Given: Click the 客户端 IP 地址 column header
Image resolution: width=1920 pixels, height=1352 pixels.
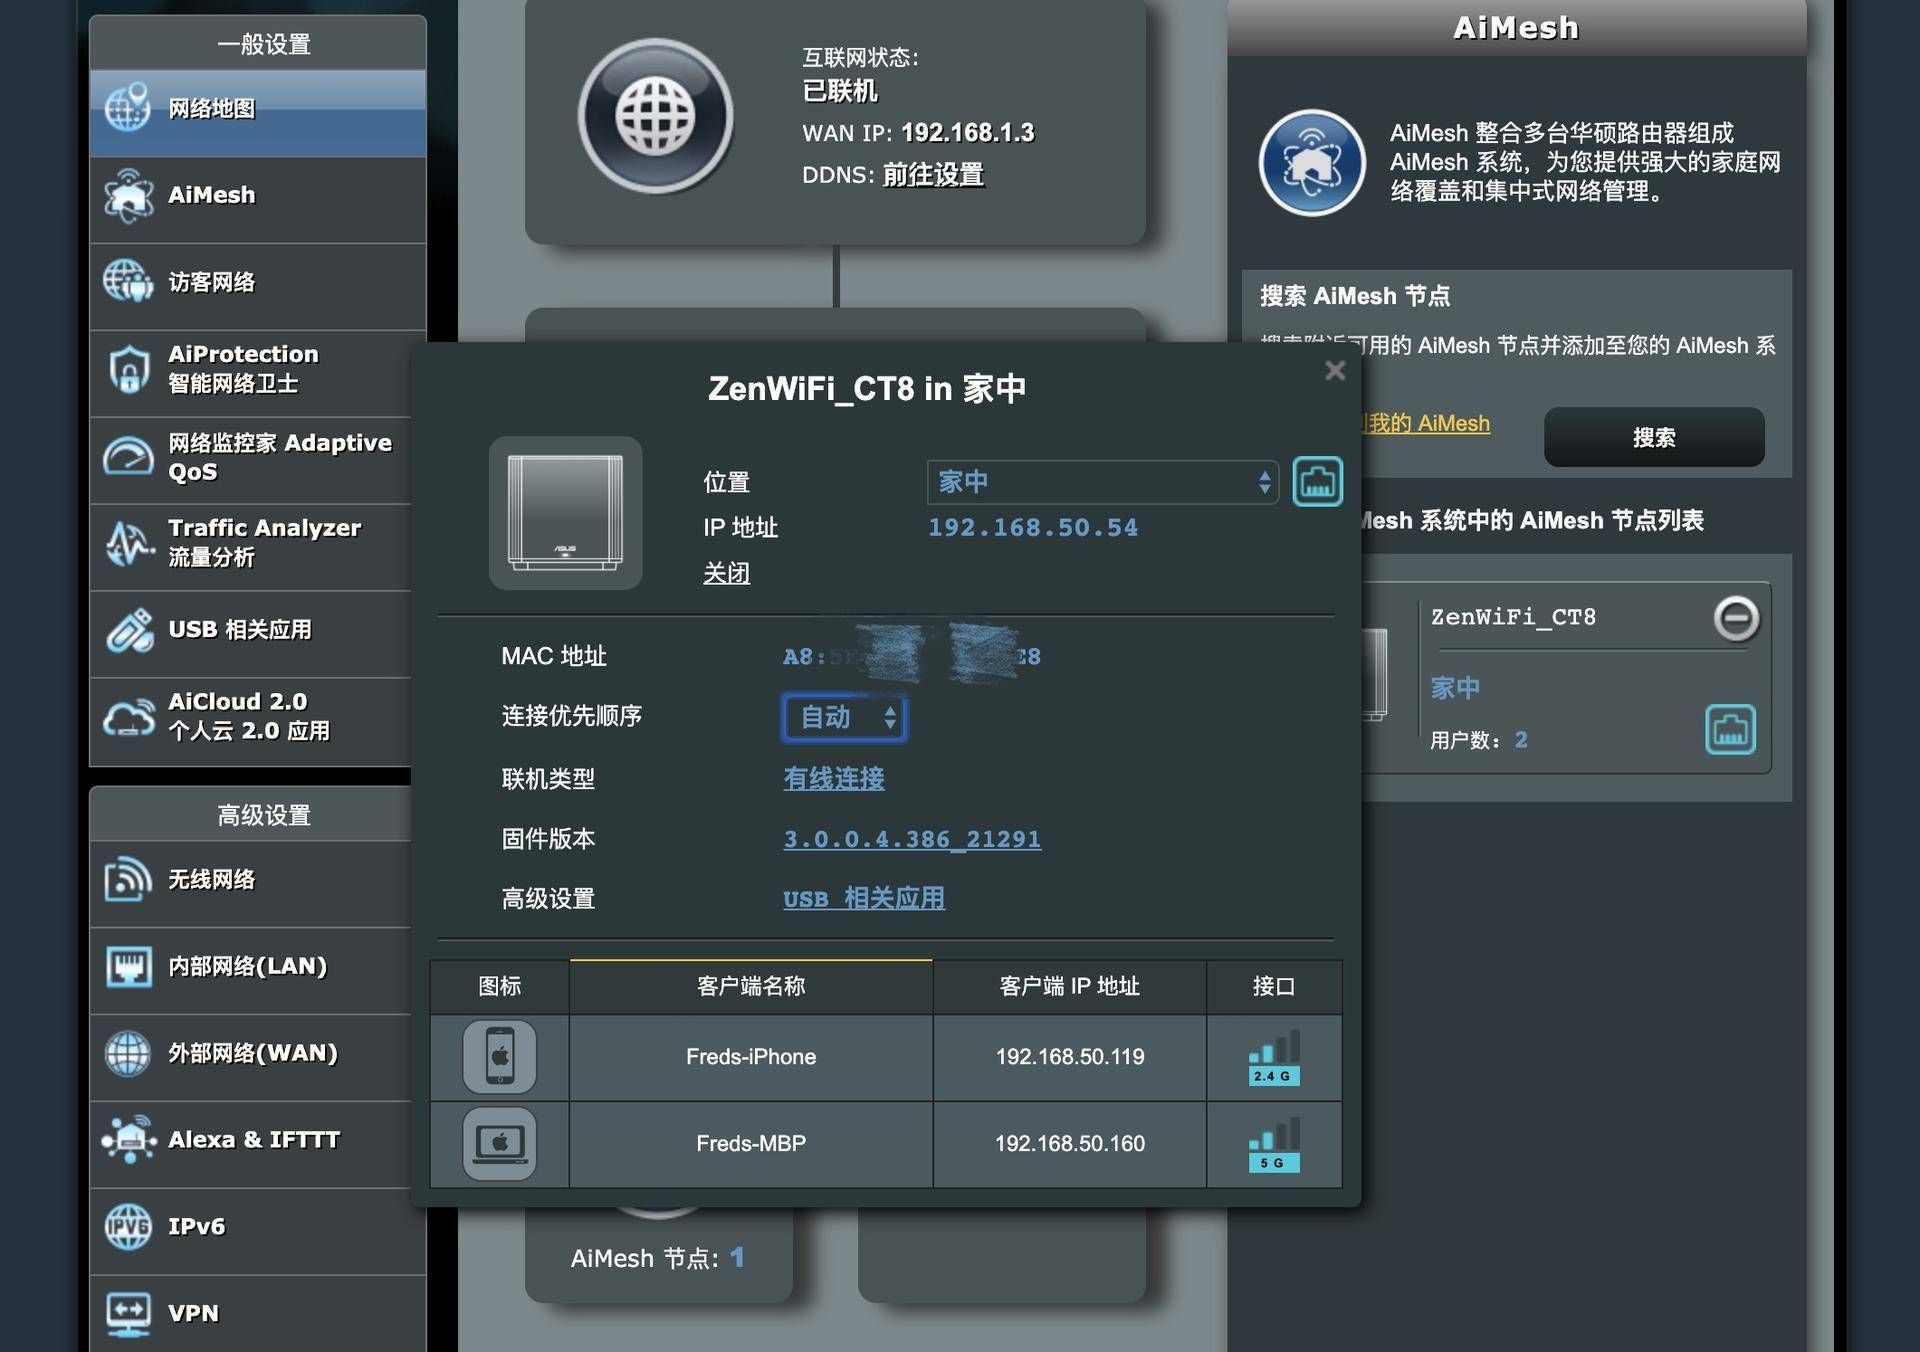Looking at the screenshot, I should pyautogui.click(x=1070, y=987).
